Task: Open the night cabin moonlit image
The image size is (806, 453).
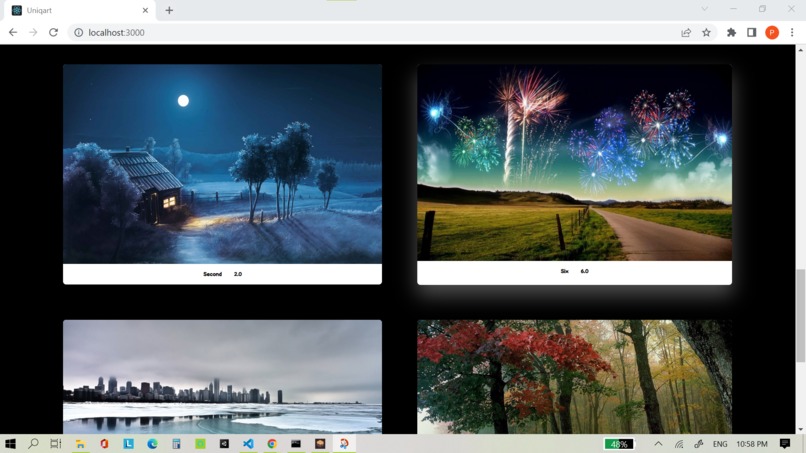Action: (223, 164)
